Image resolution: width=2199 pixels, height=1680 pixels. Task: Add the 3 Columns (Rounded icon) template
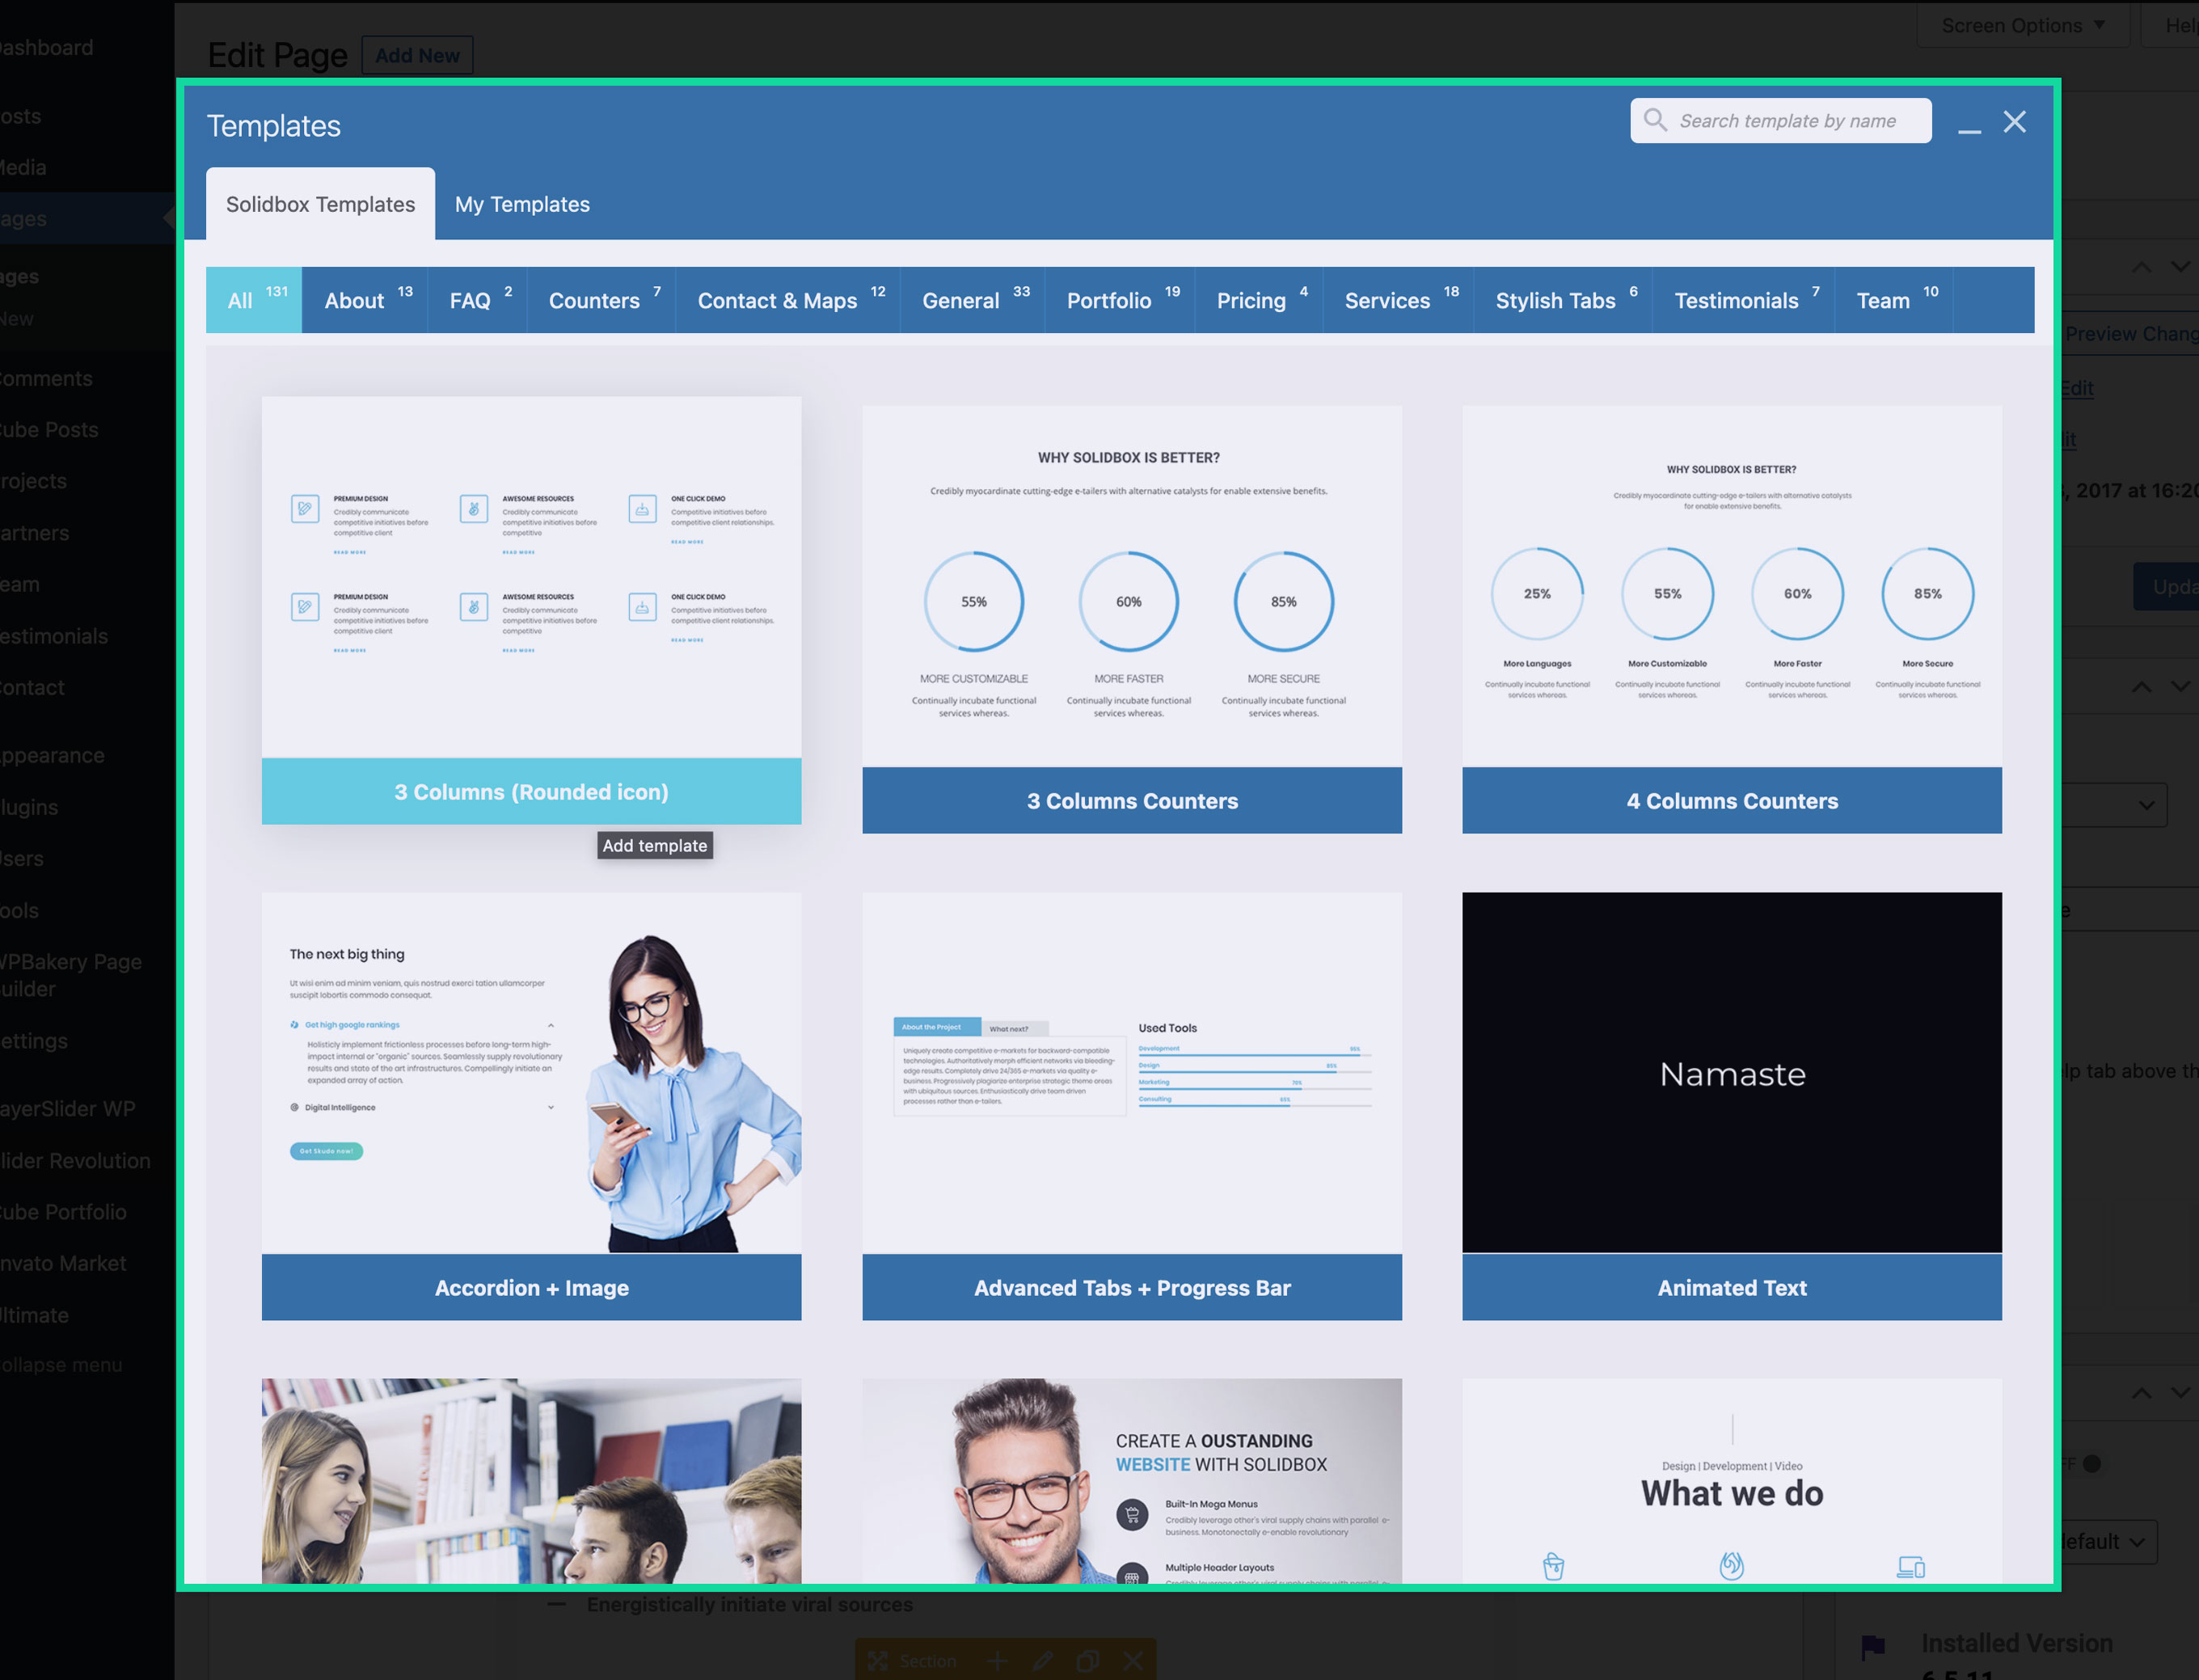pos(531,791)
